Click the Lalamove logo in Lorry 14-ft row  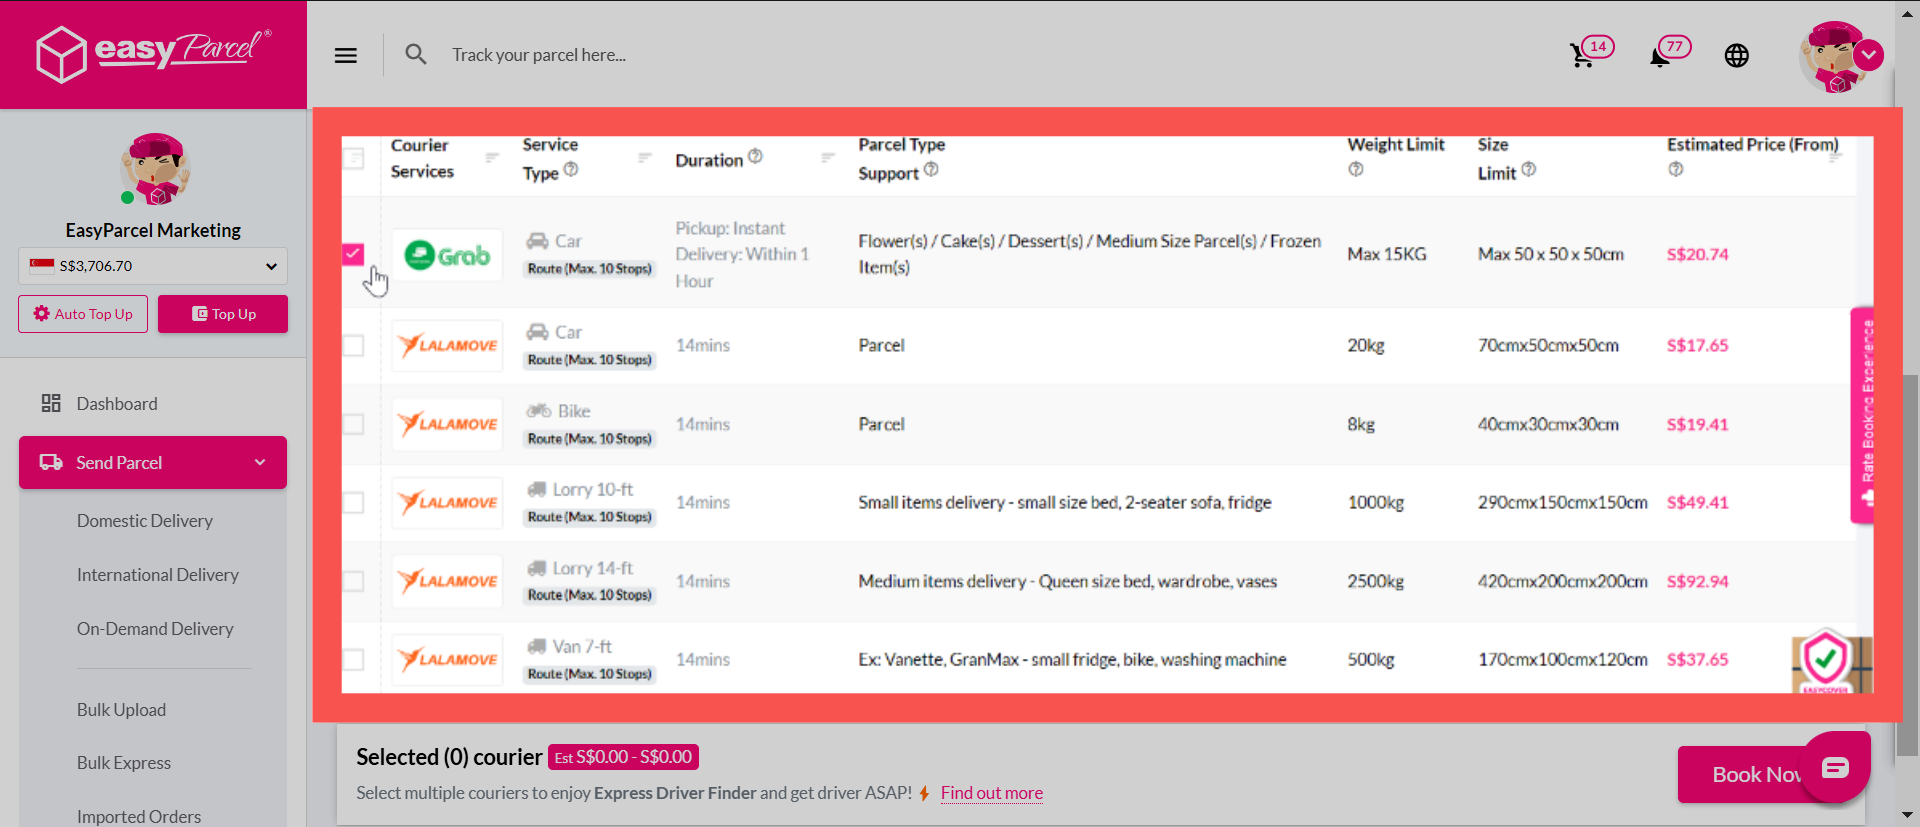point(447,581)
